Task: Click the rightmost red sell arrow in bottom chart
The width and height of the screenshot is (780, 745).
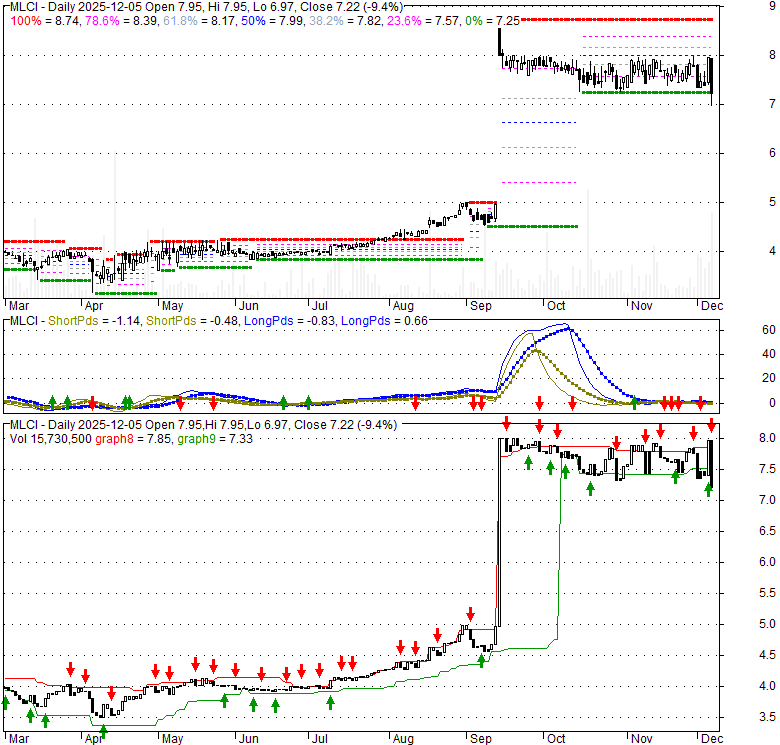Action: tap(711, 425)
